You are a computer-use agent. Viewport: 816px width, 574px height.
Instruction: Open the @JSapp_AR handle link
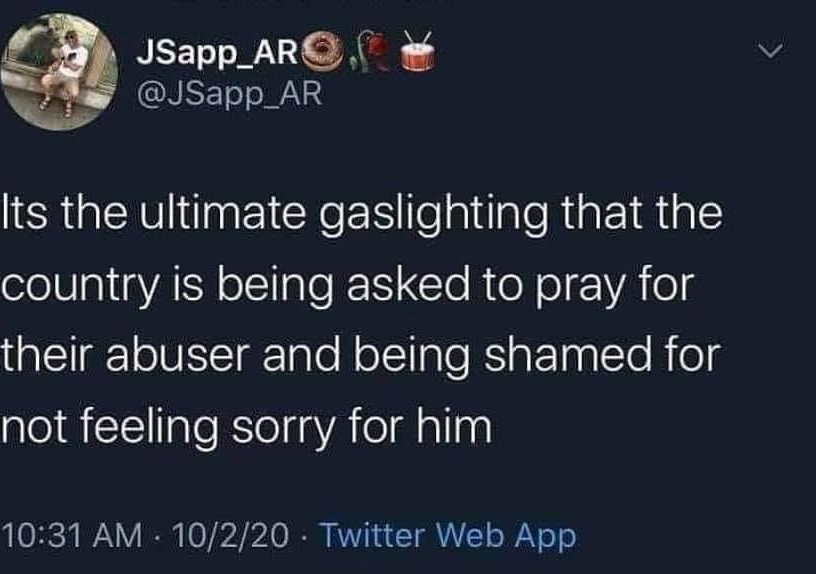(x=230, y=95)
